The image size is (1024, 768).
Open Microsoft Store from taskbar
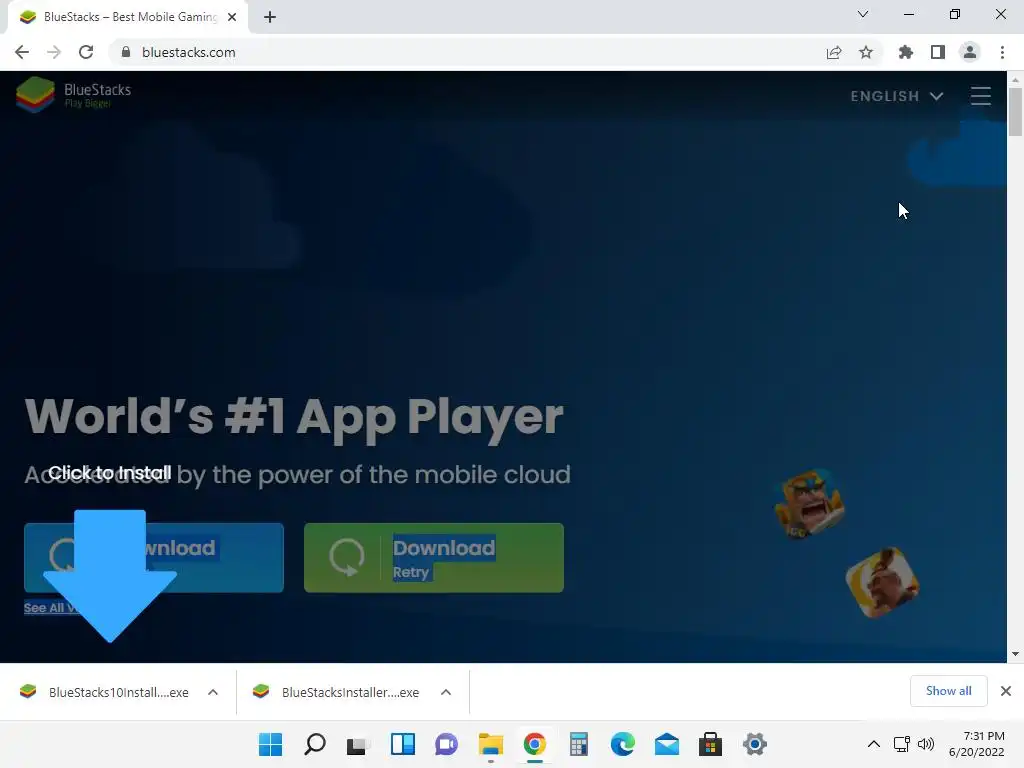[x=711, y=744]
